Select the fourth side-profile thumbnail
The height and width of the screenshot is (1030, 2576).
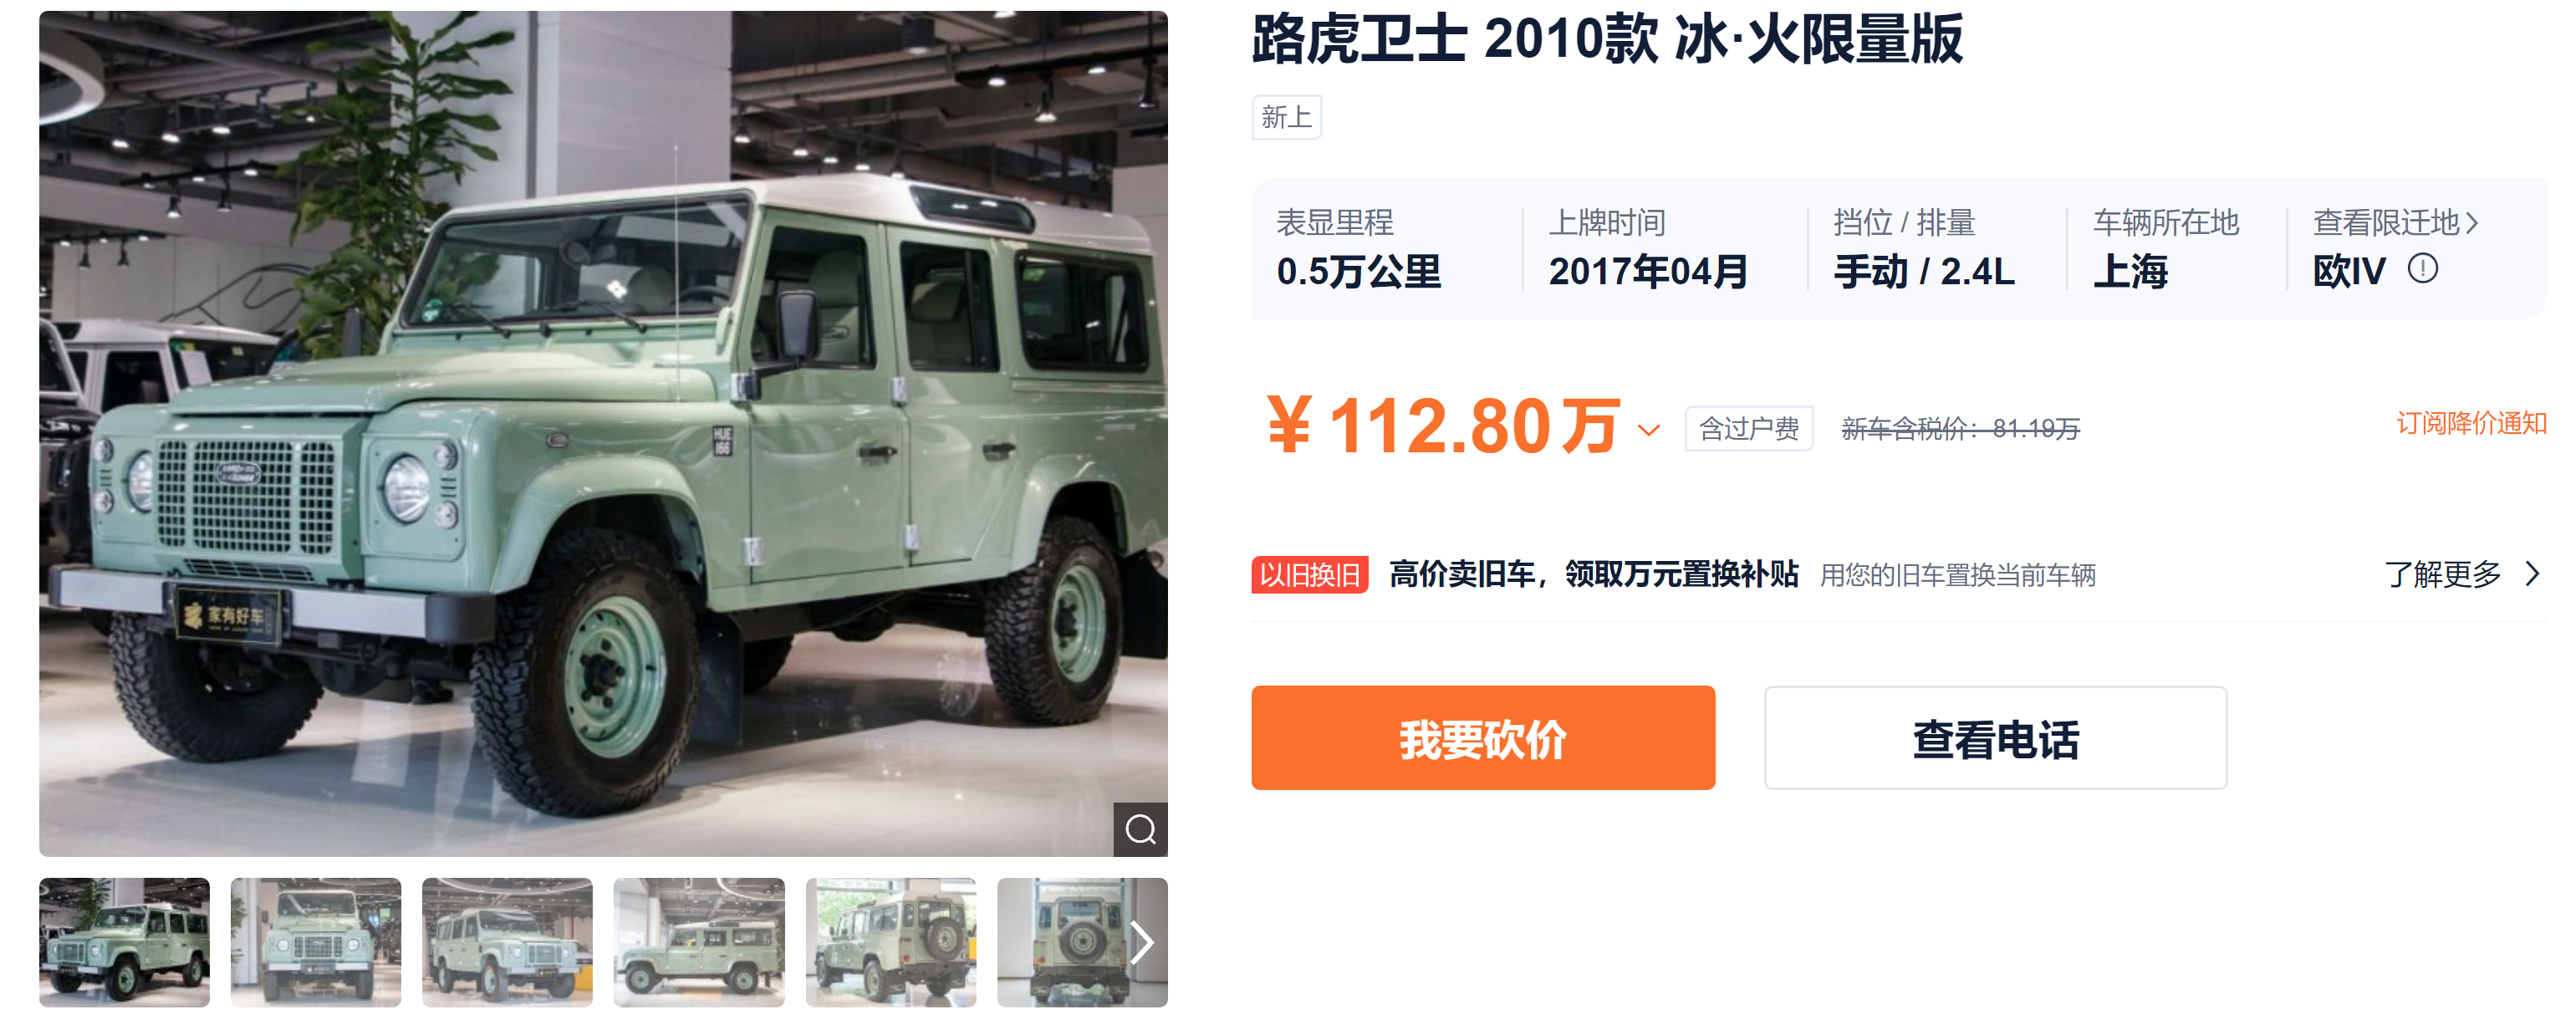pyautogui.click(x=699, y=942)
